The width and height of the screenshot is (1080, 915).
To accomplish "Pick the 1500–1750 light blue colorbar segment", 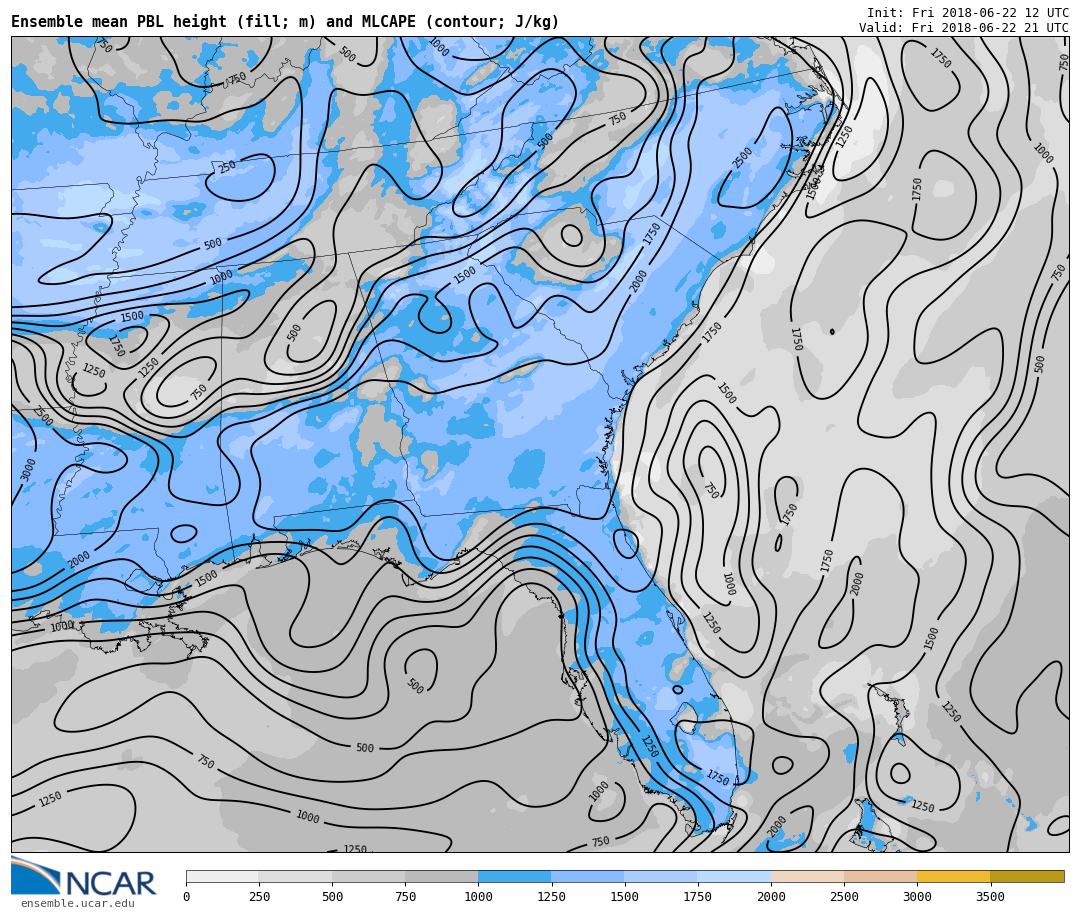I will click(661, 876).
